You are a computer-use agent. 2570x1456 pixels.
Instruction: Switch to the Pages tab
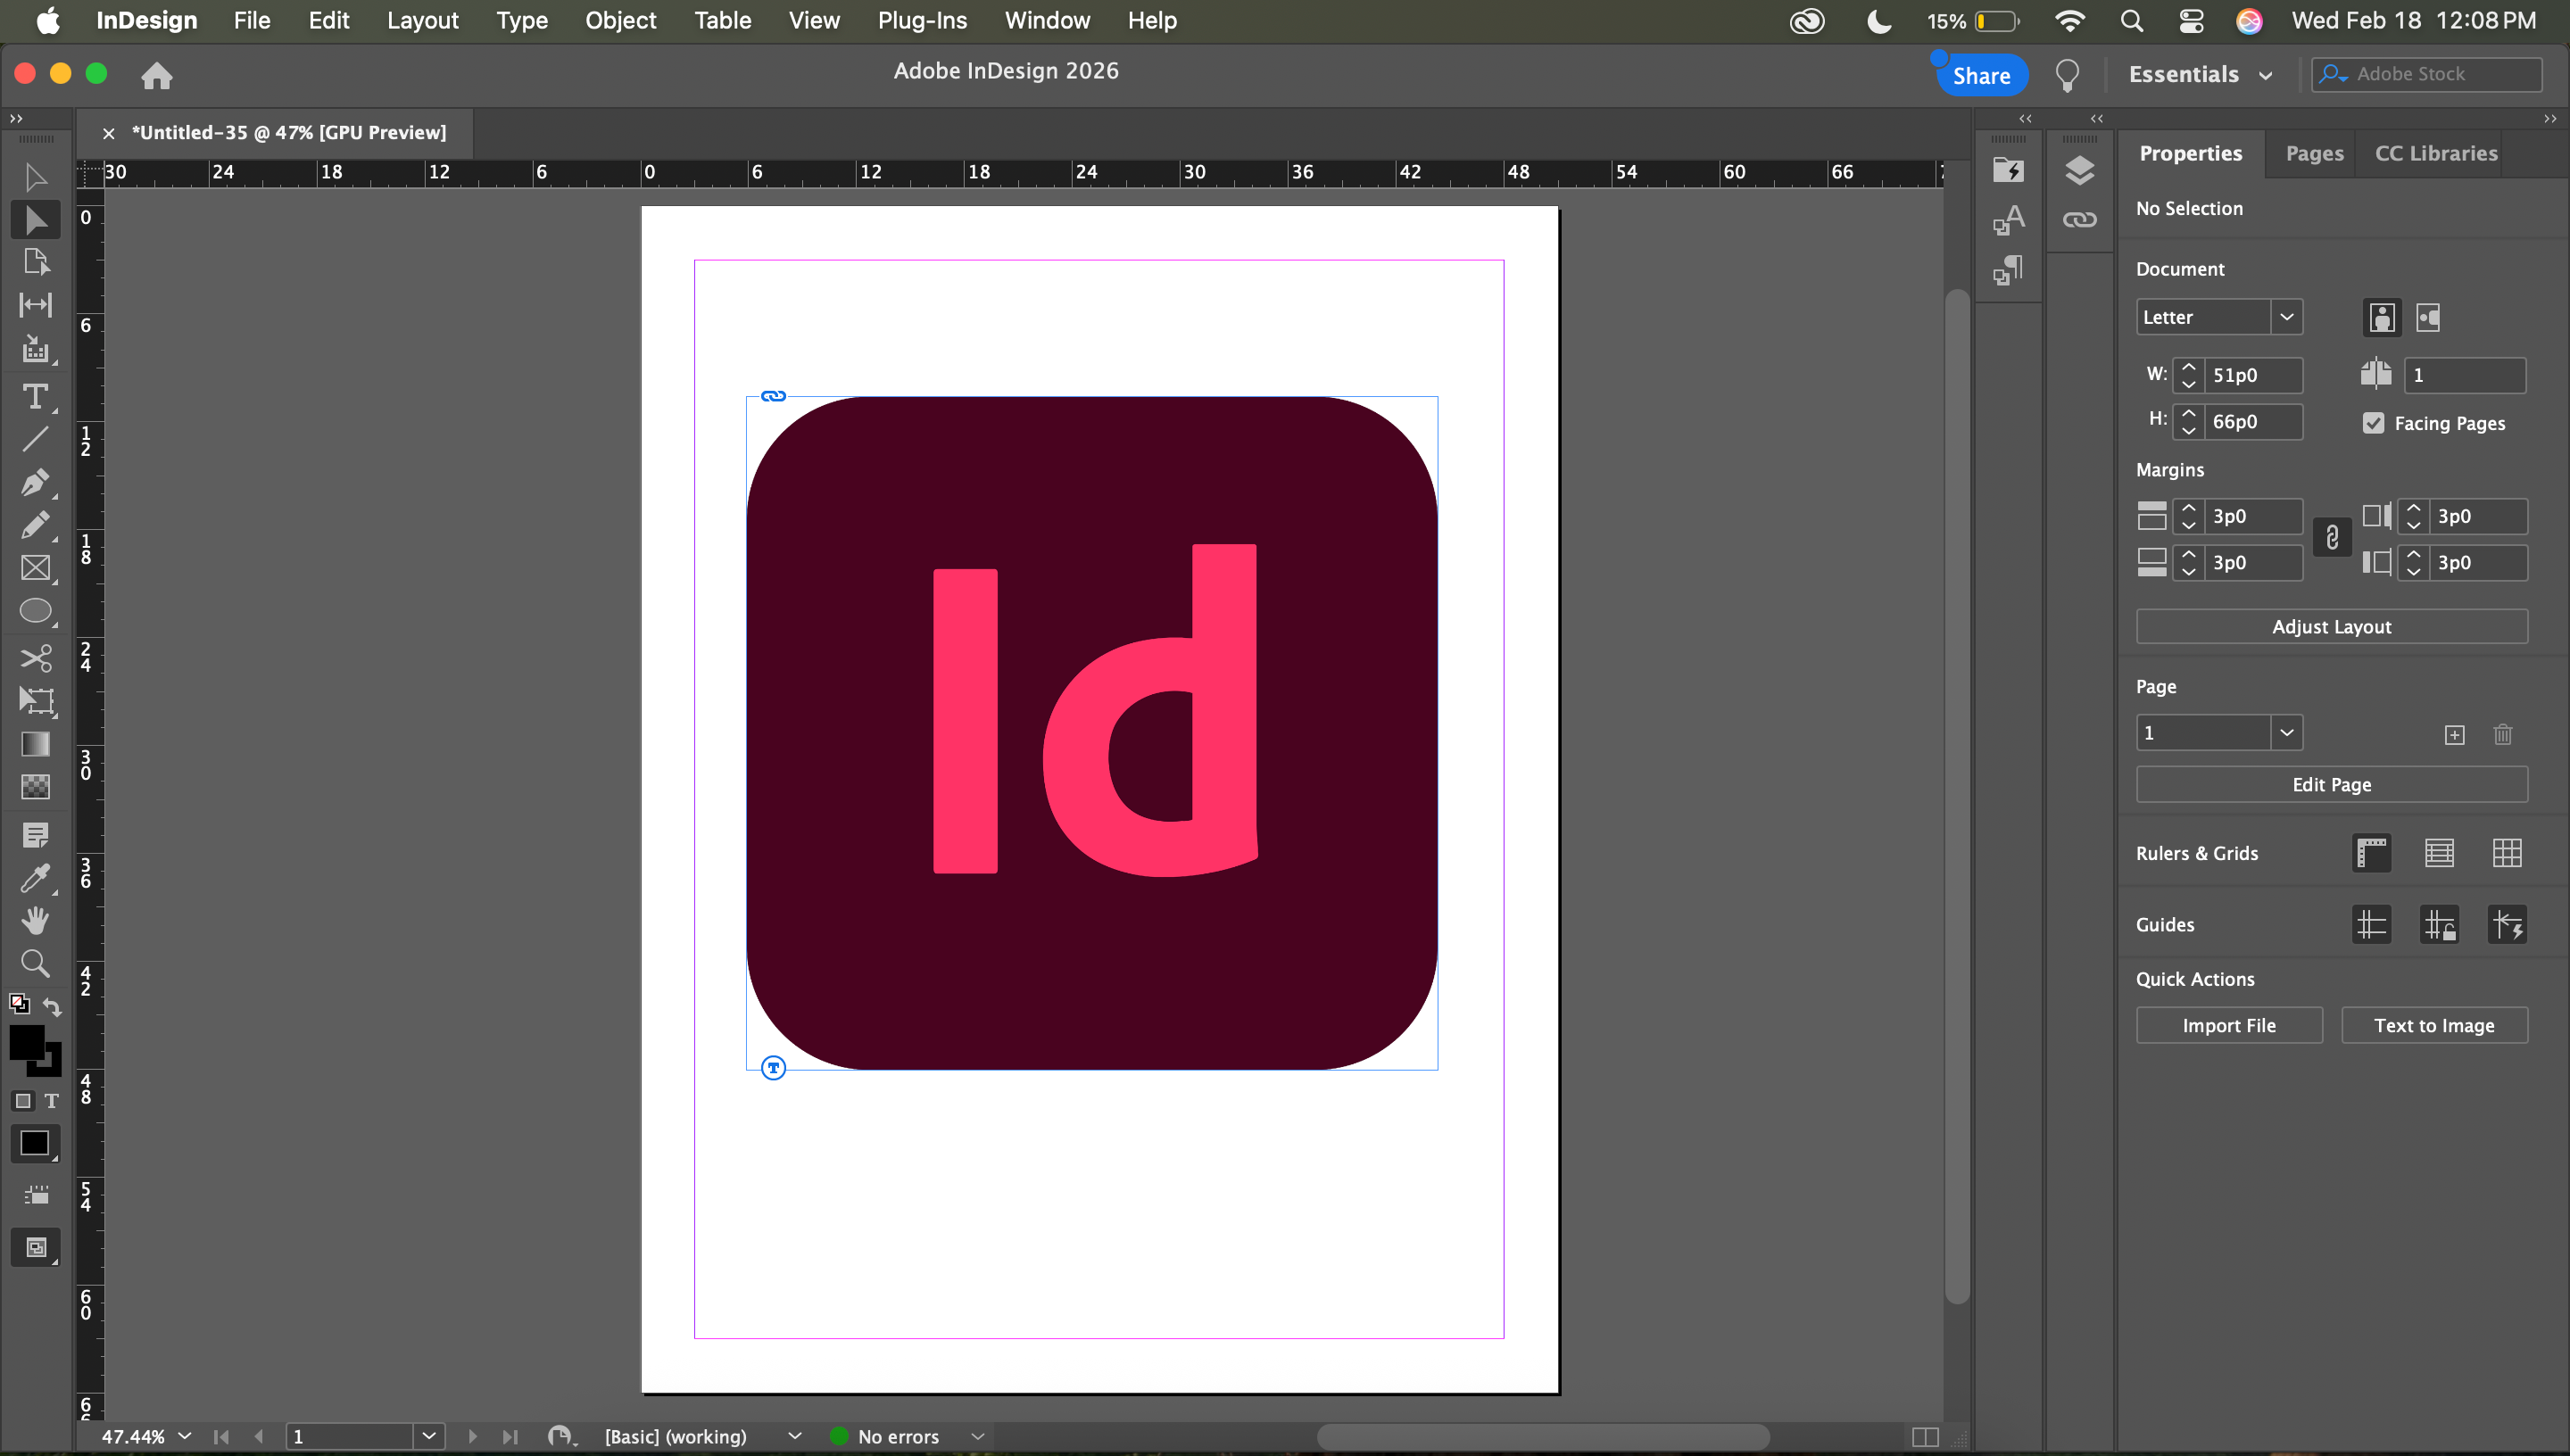click(2313, 153)
